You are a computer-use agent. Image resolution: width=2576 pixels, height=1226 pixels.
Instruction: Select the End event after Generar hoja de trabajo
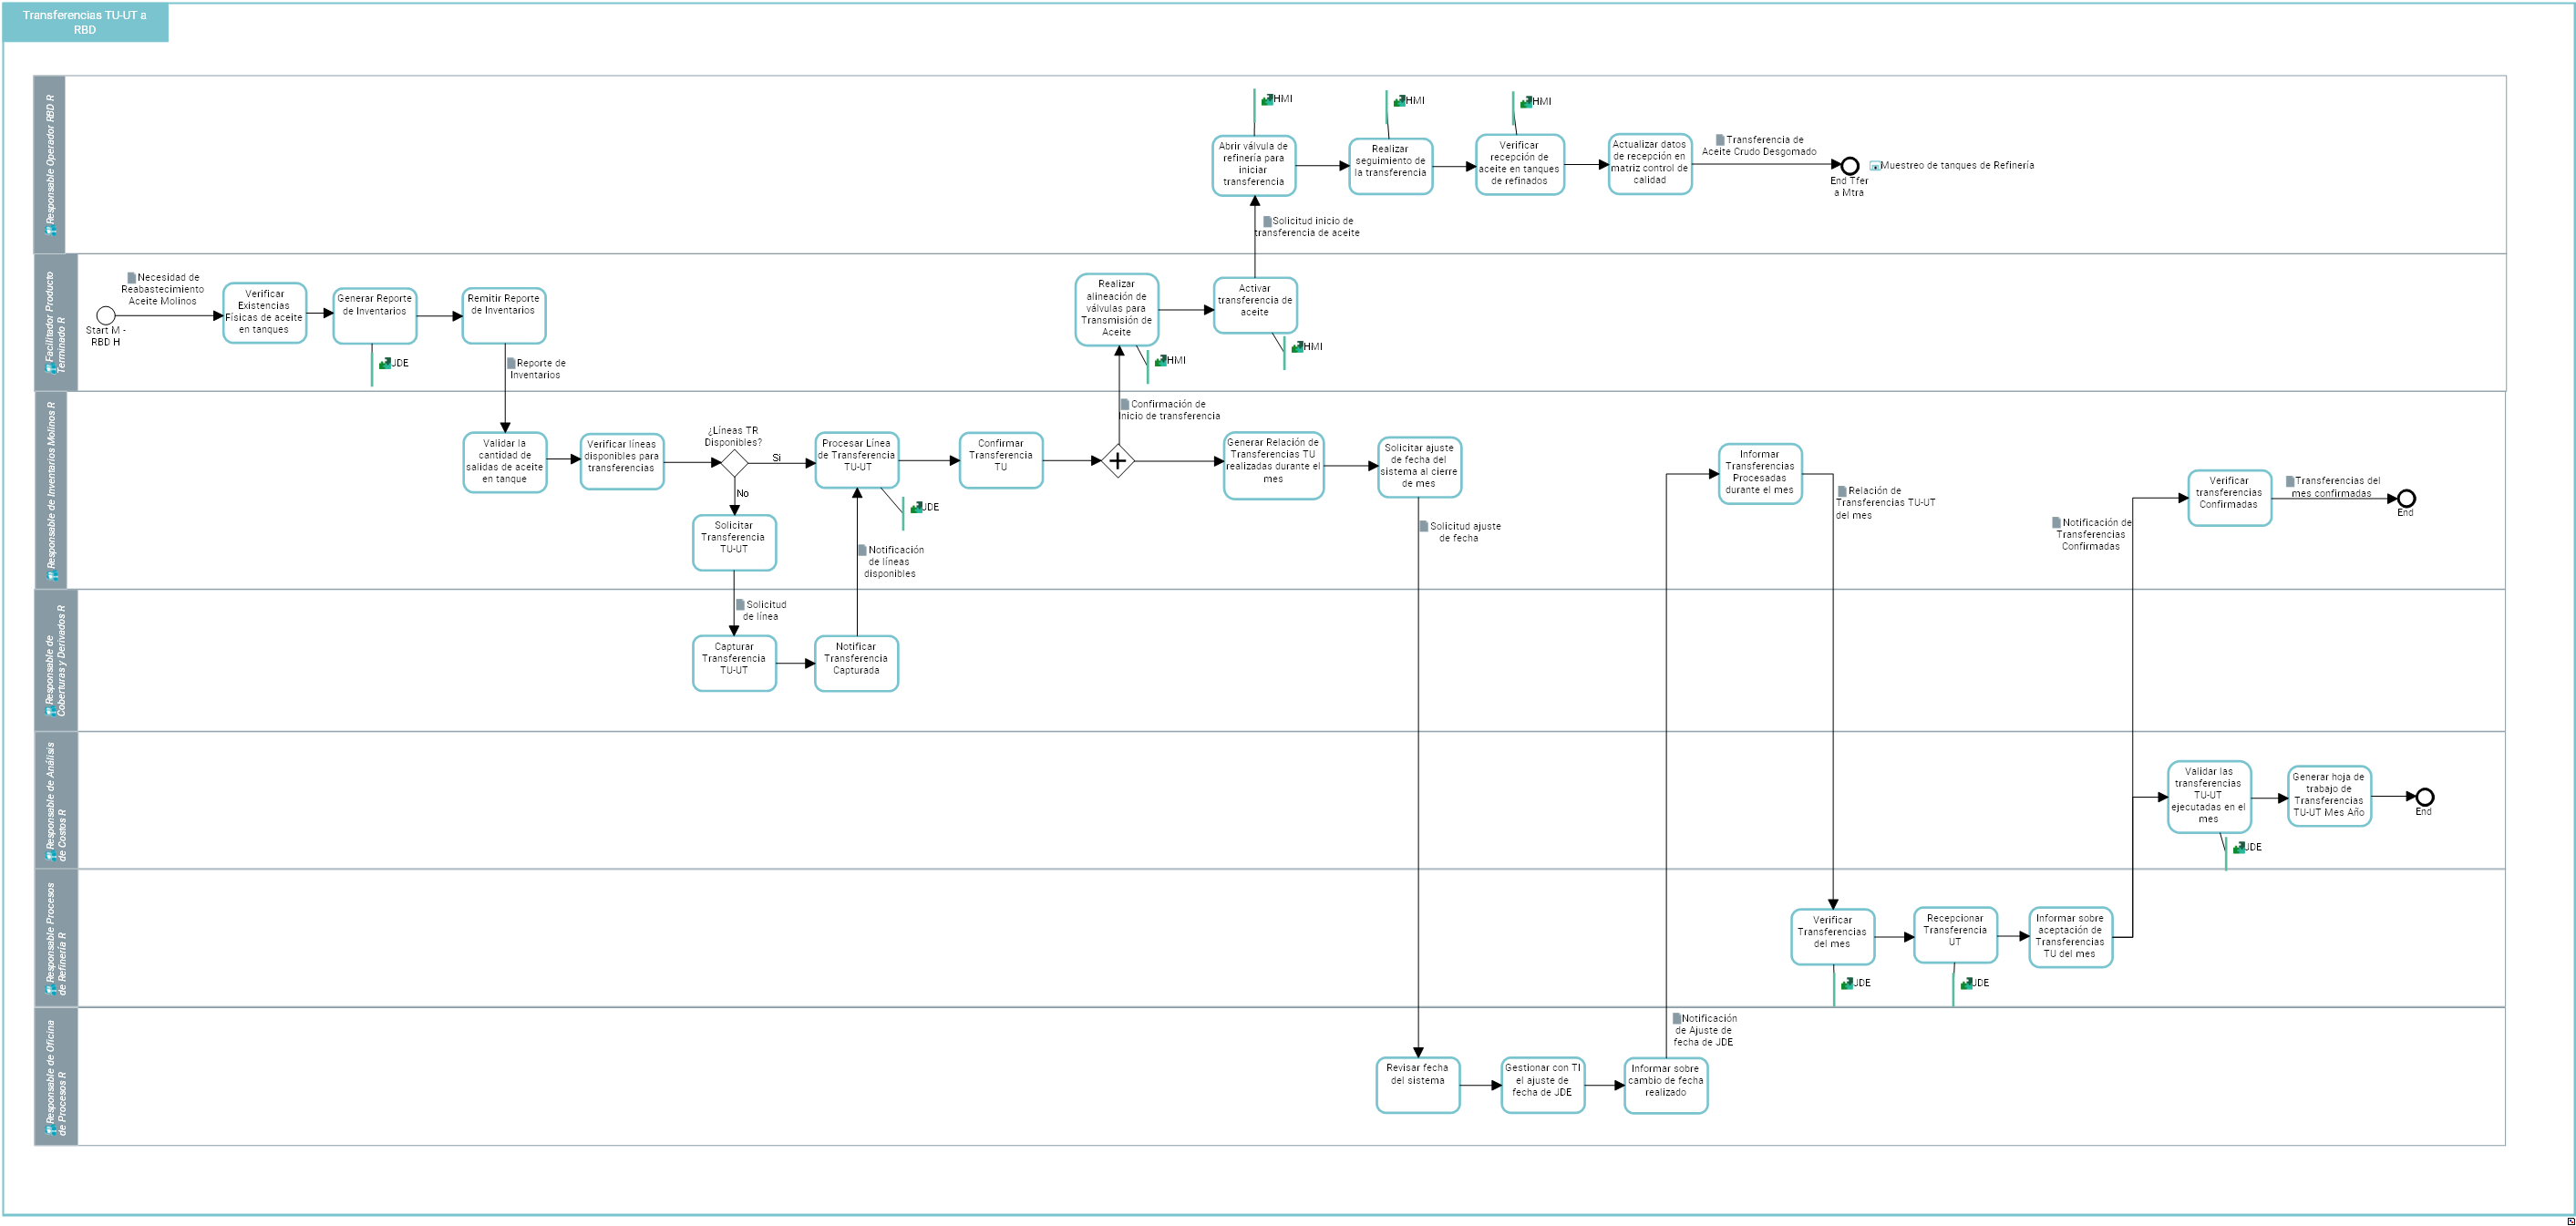click(2424, 797)
